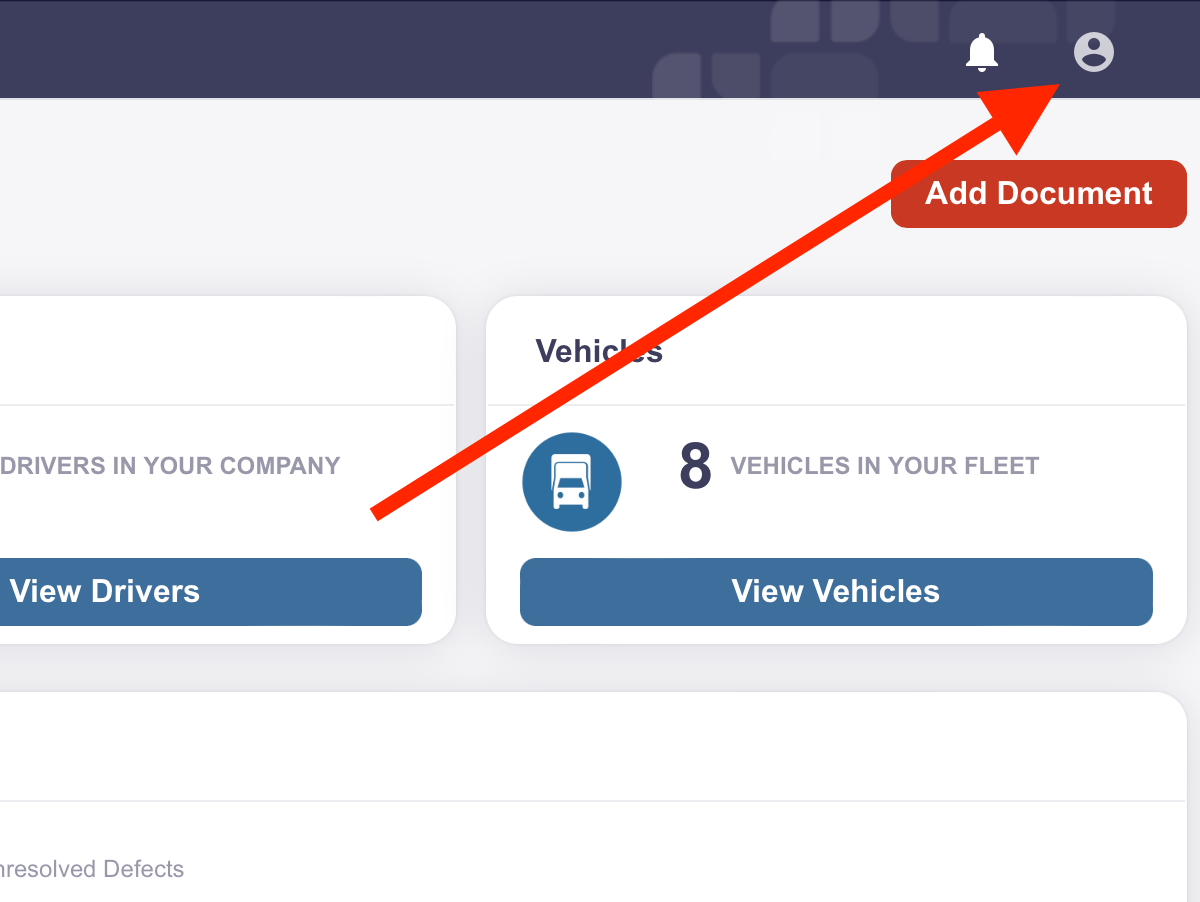This screenshot has height=902, width=1200.
Task: Click the Add Document button
Action: pos(1039,194)
